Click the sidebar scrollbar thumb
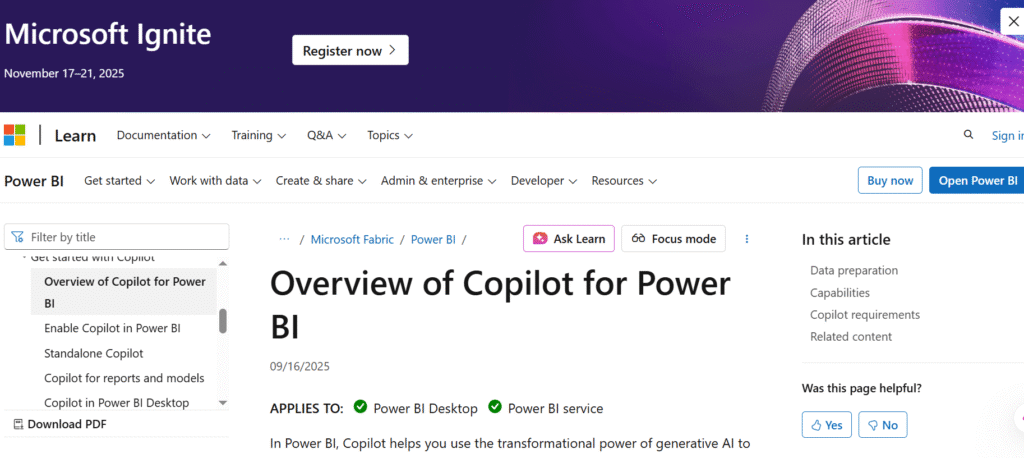This screenshot has height=458, width=1024. pyautogui.click(x=223, y=321)
